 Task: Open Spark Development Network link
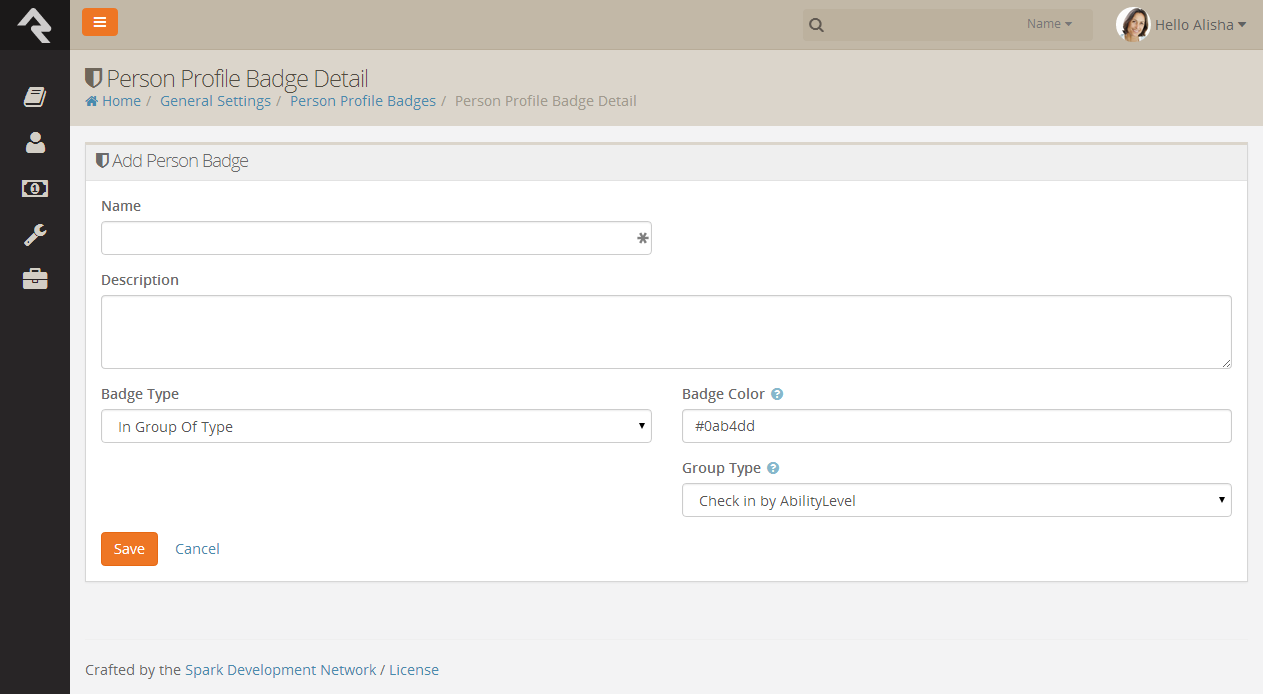coord(281,670)
